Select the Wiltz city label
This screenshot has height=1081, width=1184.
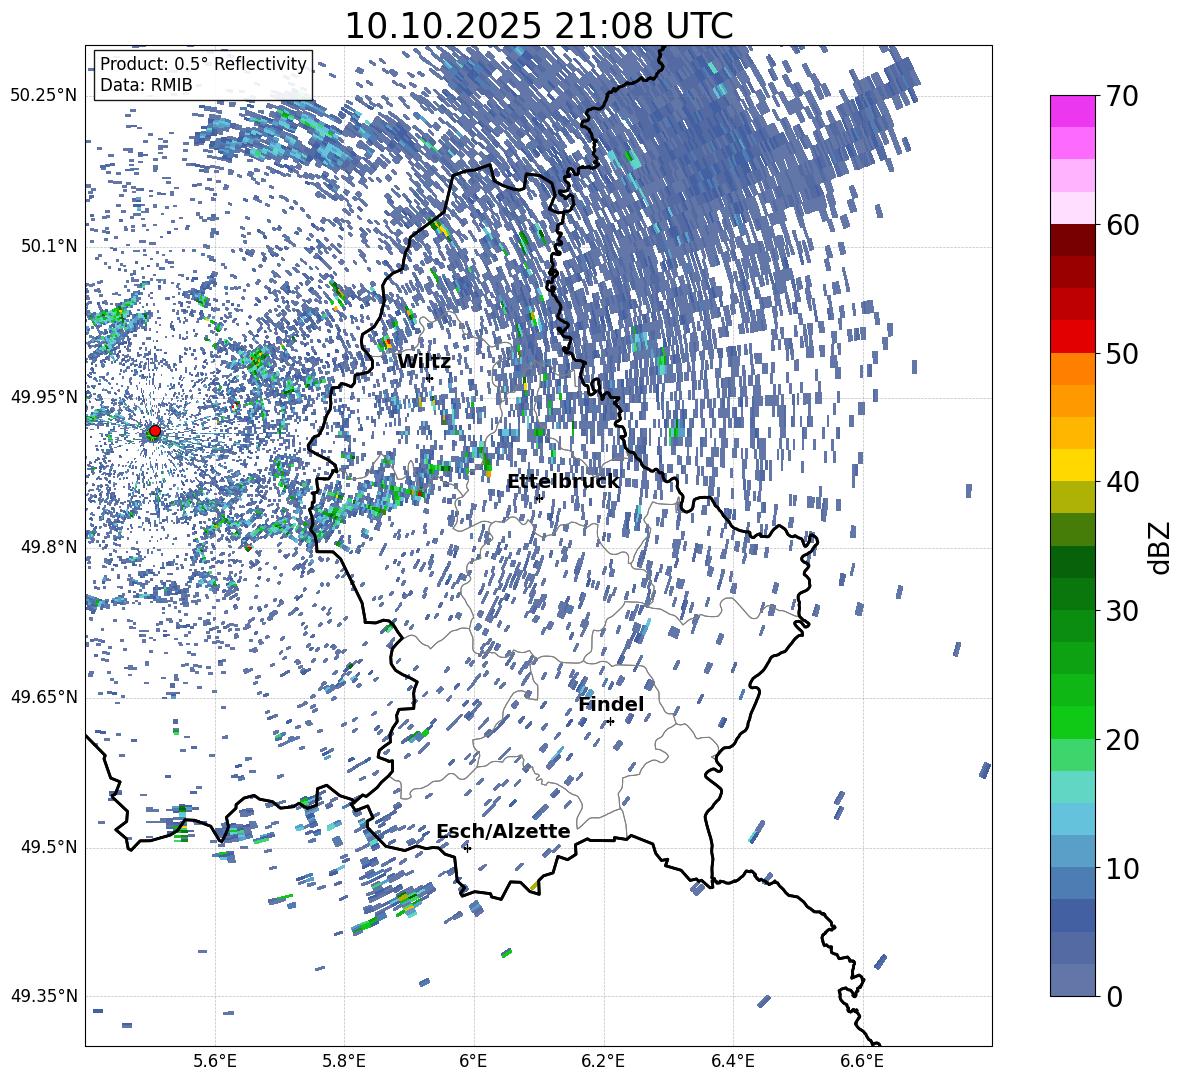(424, 362)
